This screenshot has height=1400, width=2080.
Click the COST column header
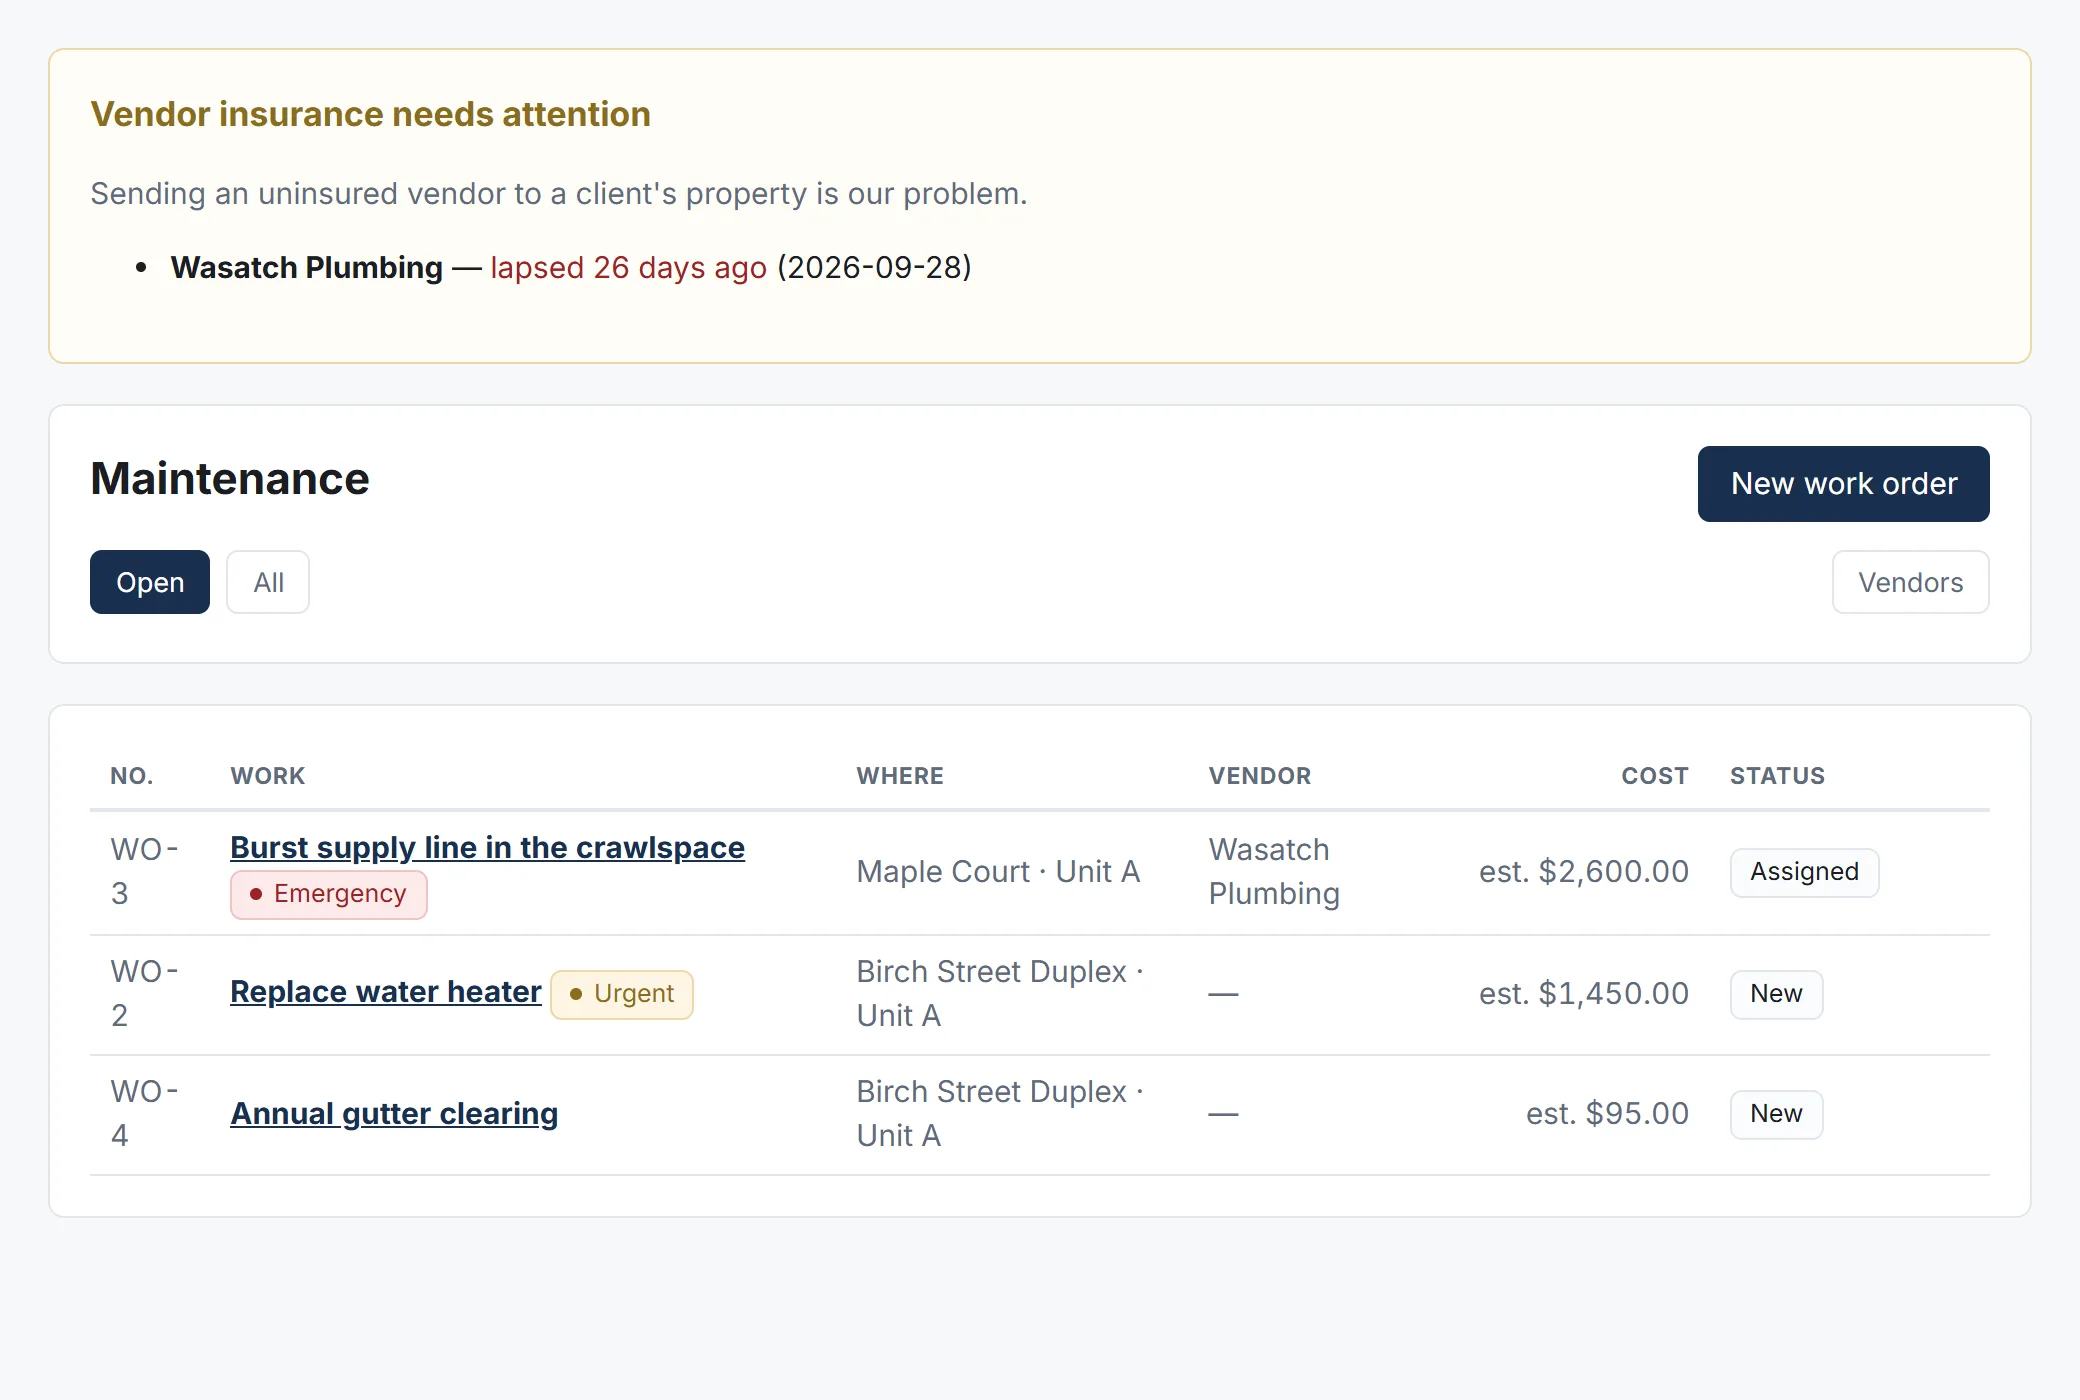point(1655,776)
